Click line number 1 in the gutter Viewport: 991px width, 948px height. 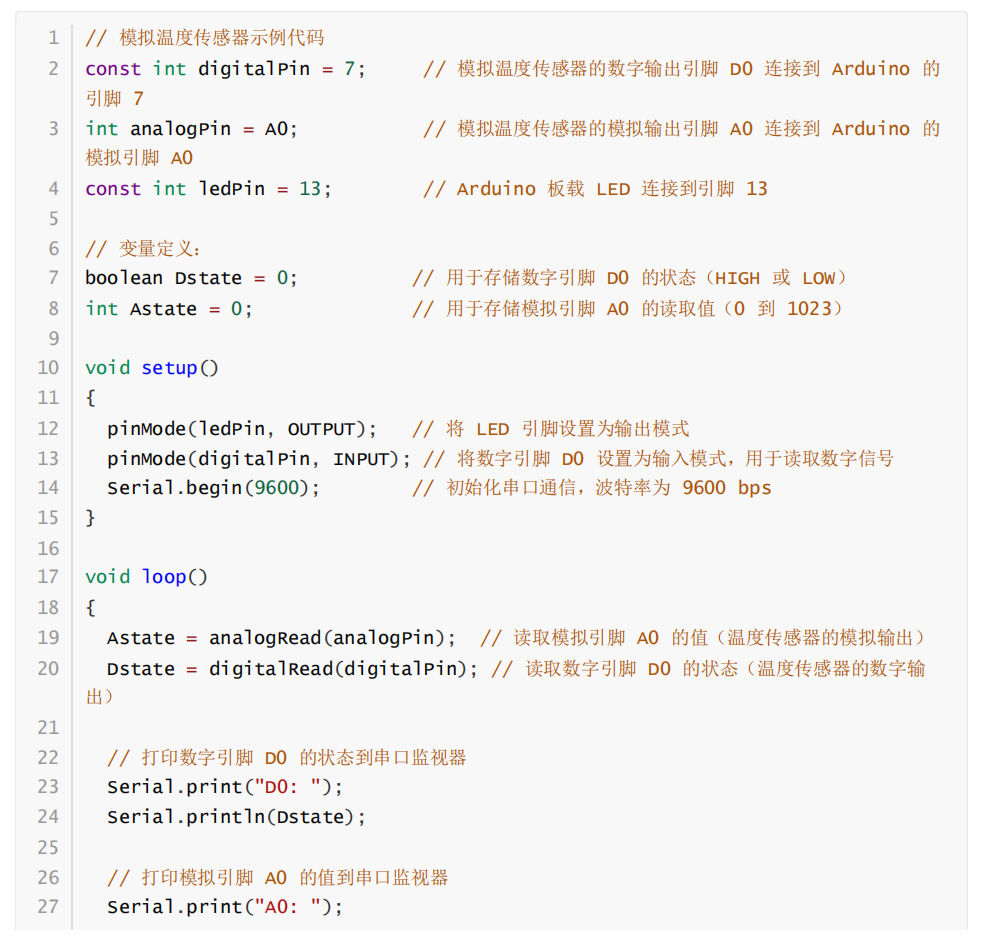coord(52,38)
